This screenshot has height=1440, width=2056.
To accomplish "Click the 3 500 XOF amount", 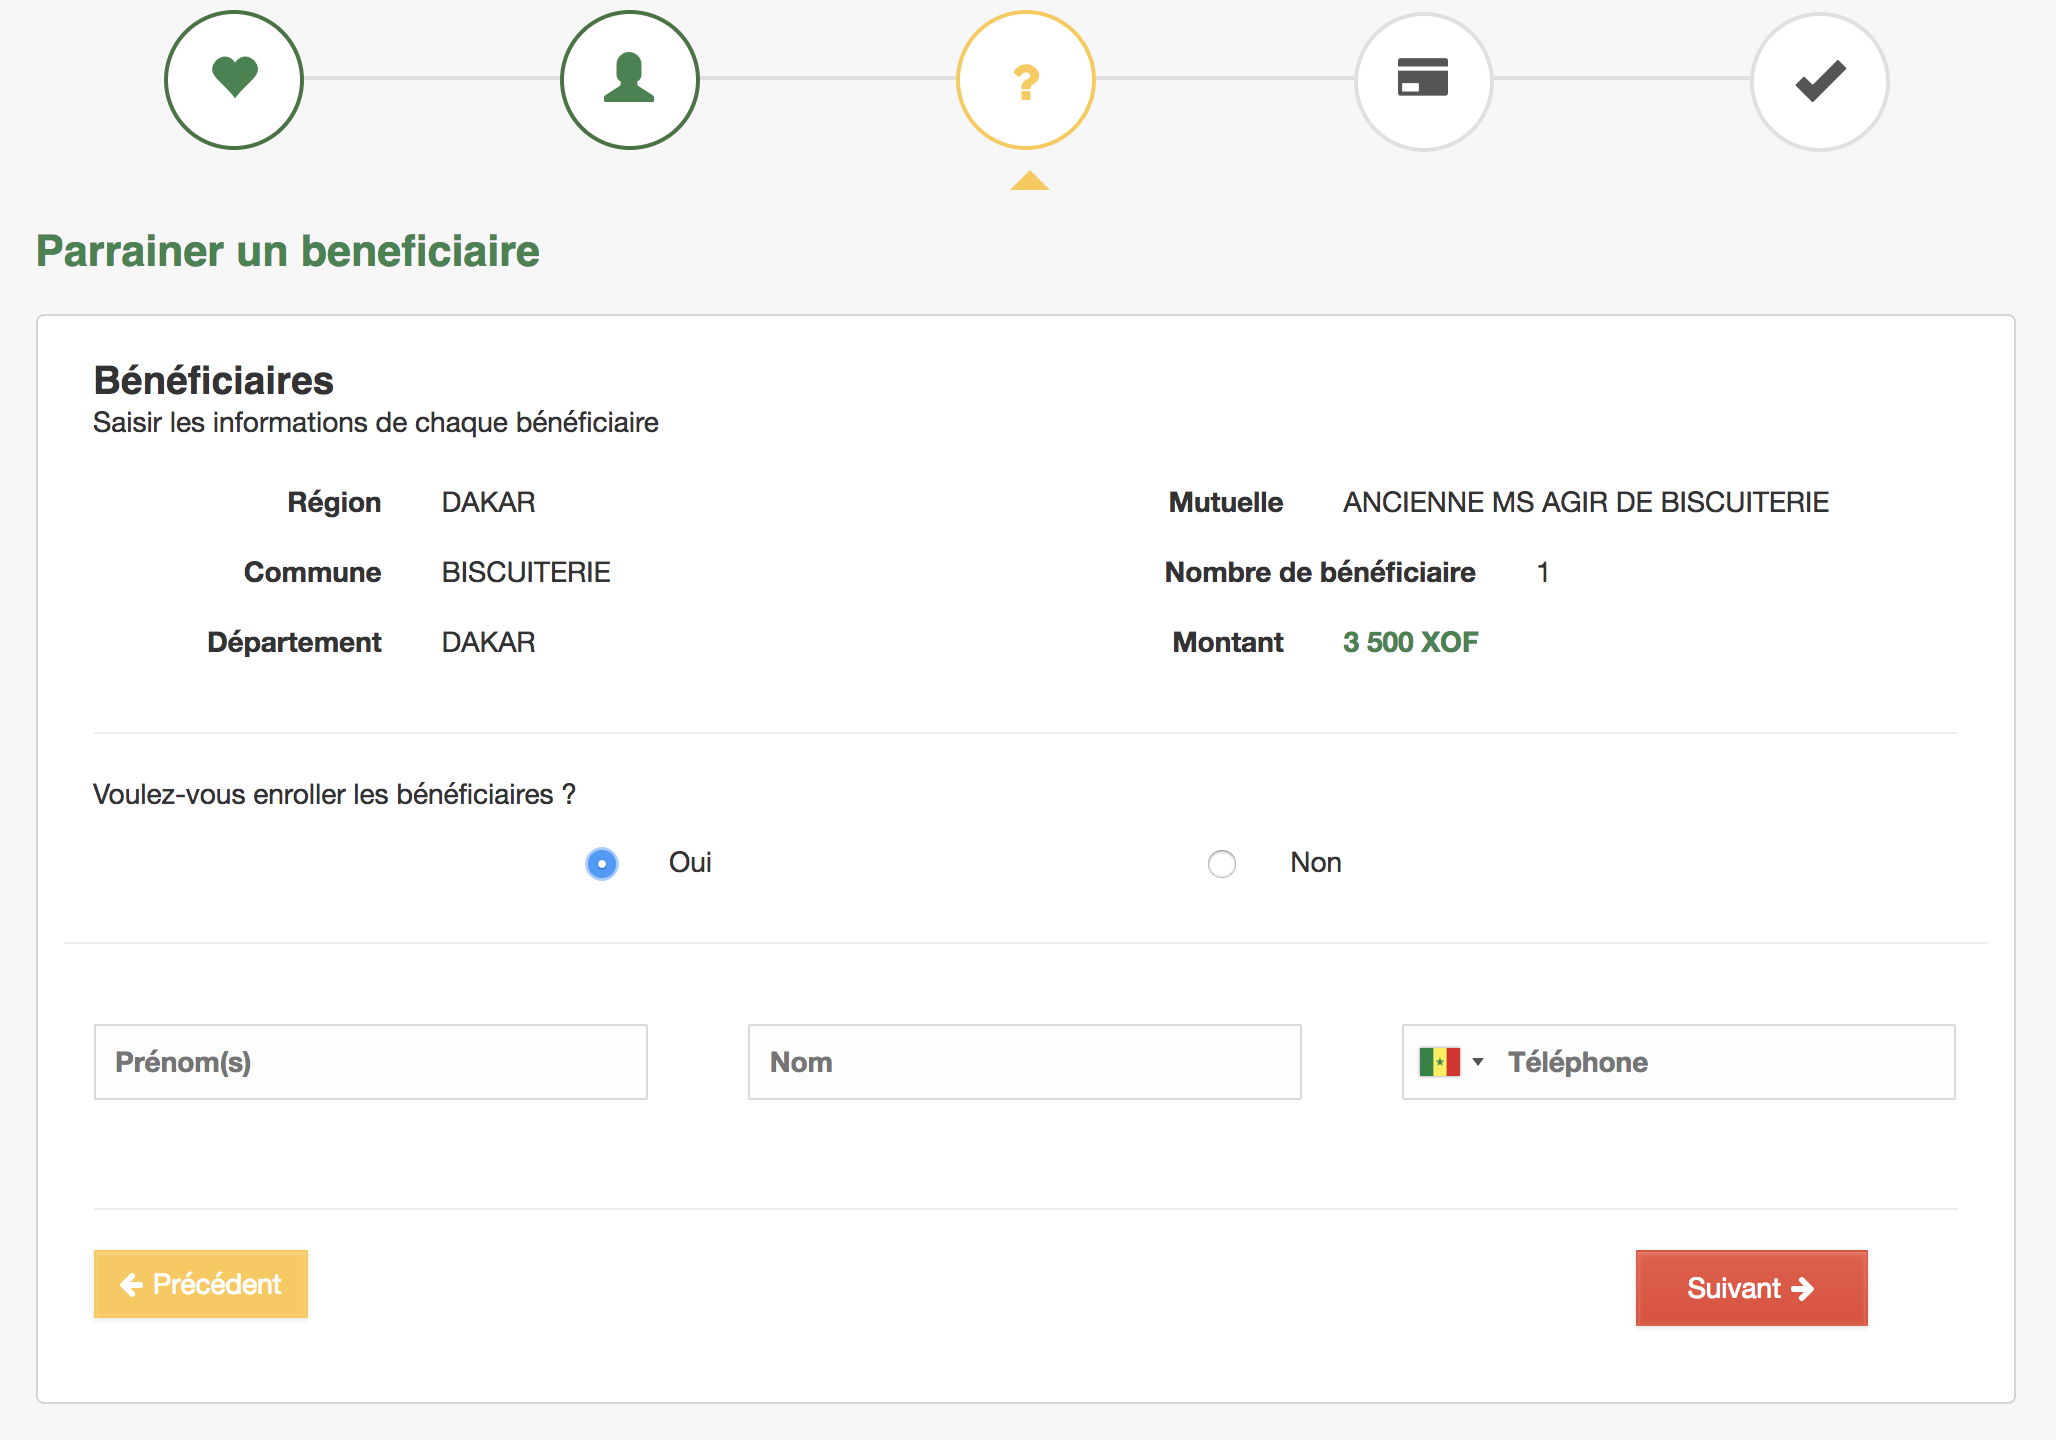I will point(1410,642).
